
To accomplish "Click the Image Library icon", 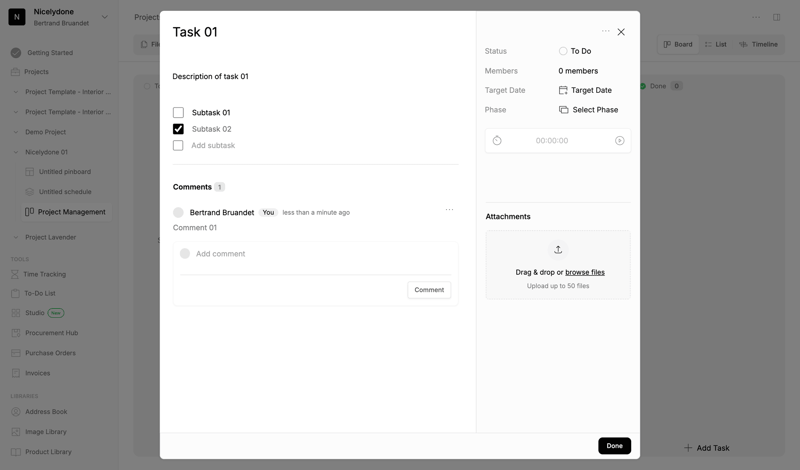I will click(x=16, y=432).
